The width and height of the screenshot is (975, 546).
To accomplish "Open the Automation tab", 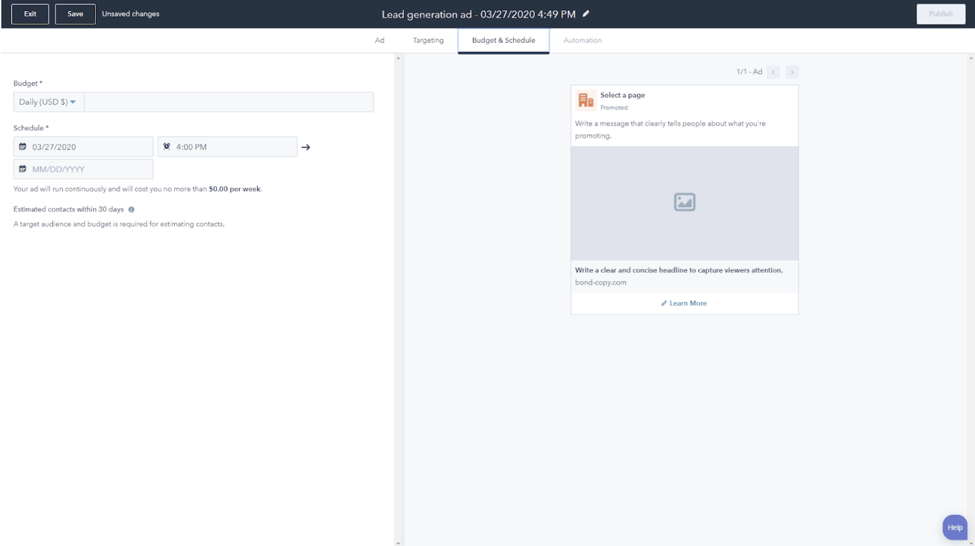I will 583,40.
